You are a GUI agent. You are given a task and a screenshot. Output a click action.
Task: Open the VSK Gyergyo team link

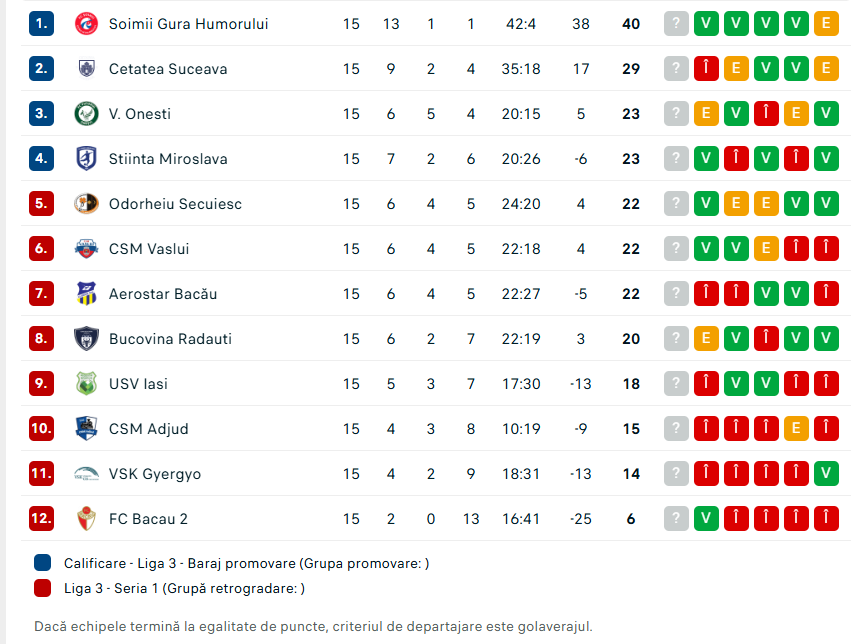click(x=154, y=474)
